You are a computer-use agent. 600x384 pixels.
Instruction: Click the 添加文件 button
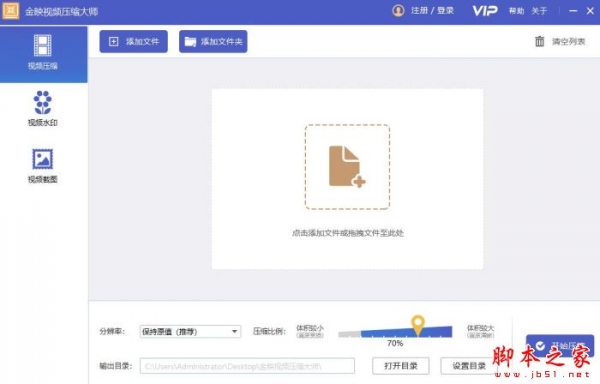(134, 41)
